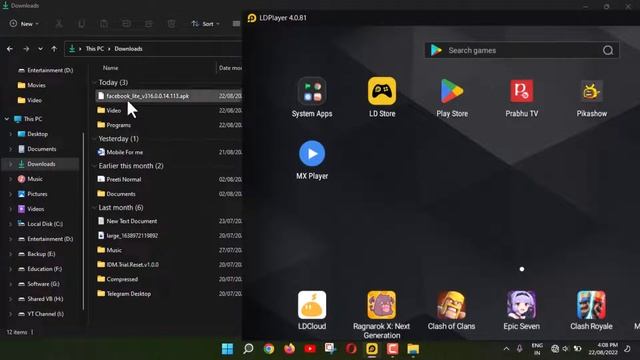640x360 pixels.
Task: Expand the Music tree node
Action: pyautogui.click(x=11, y=179)
